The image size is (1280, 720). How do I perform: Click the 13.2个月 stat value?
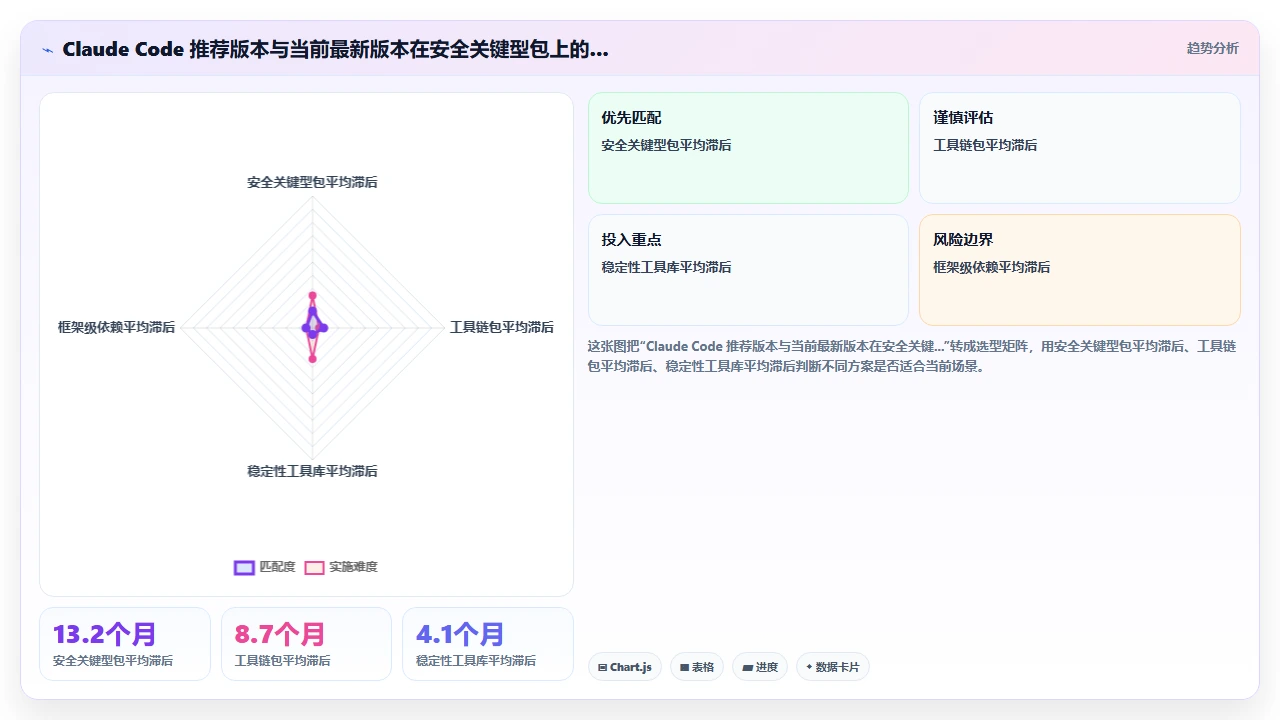pos(105,634)
